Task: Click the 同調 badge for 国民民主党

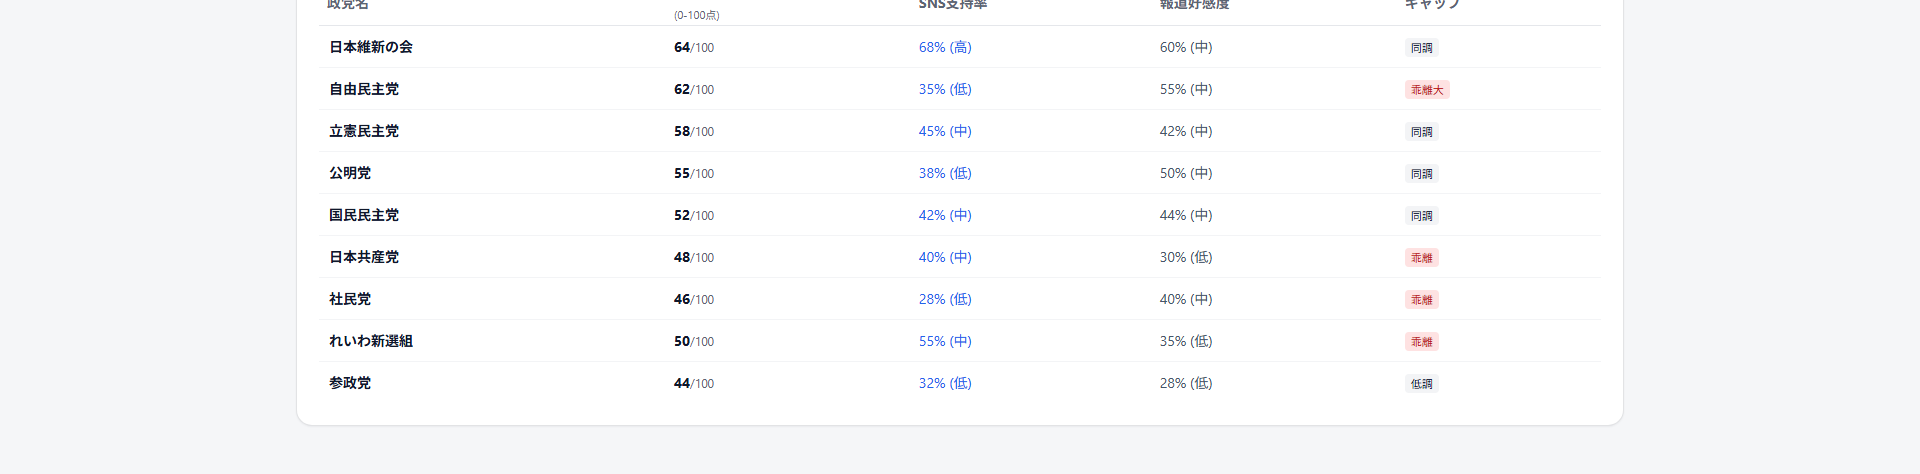Action: (x=1421, y=216)
